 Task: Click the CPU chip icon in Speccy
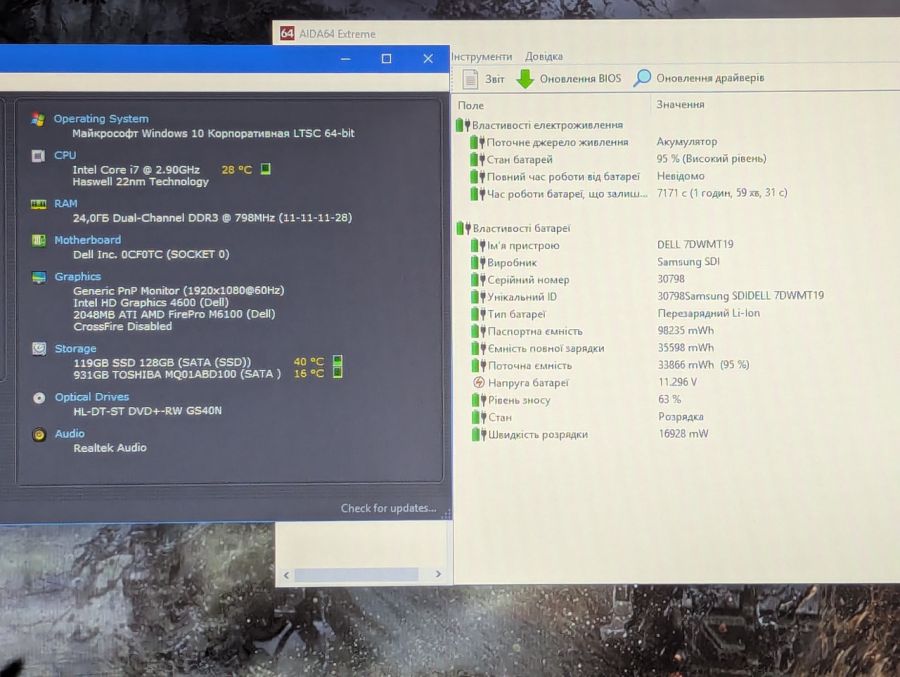[x=38, y=156]
